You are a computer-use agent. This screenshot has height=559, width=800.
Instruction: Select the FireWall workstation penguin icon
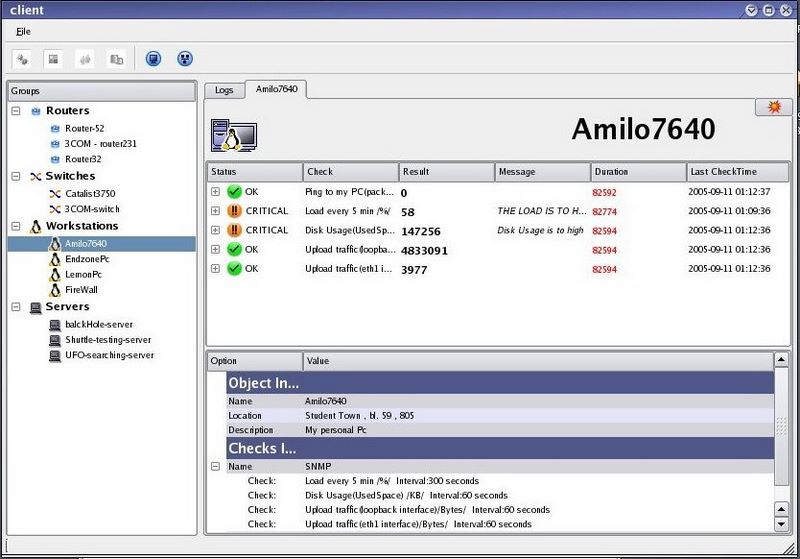(x=55, y=290)
